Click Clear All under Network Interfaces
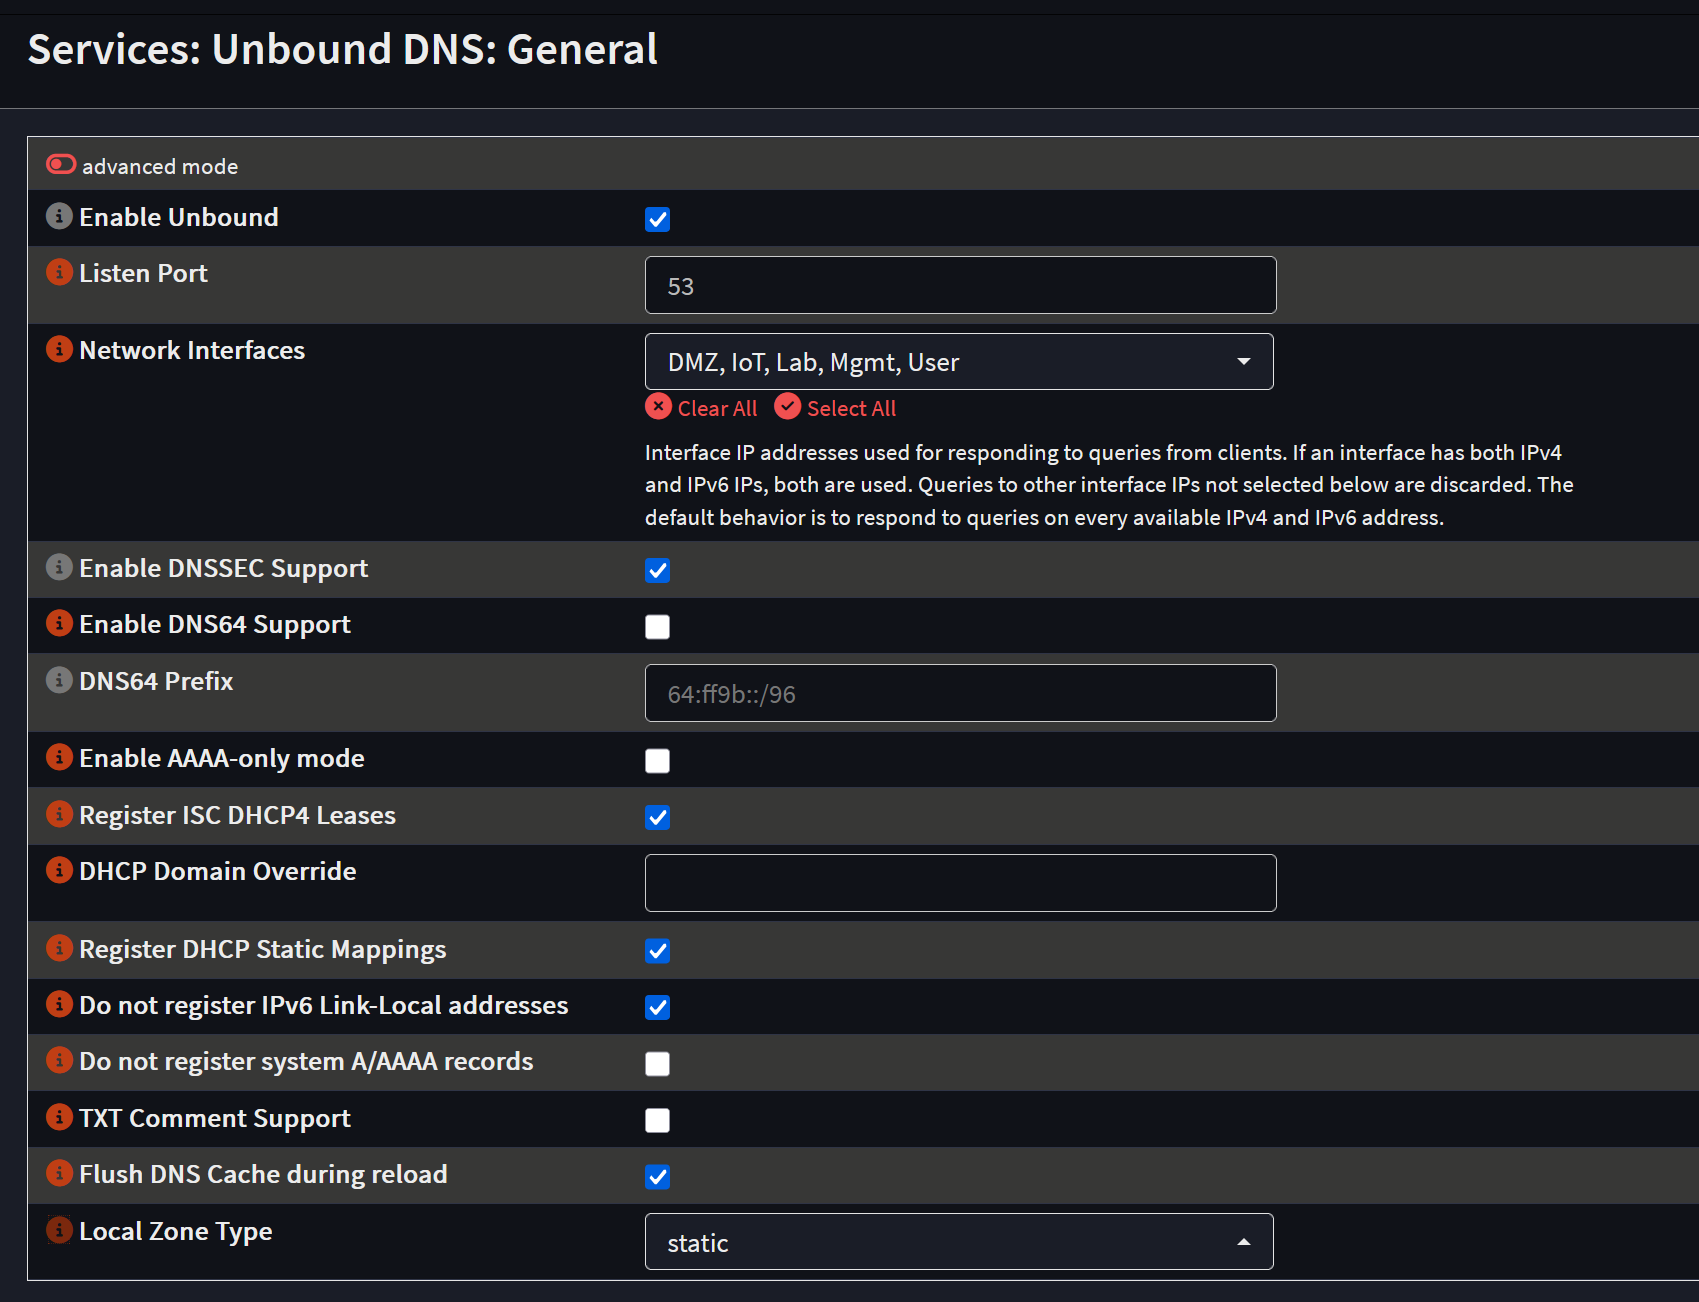Viewport: 1699px width, 1302px height. [702, 408]
